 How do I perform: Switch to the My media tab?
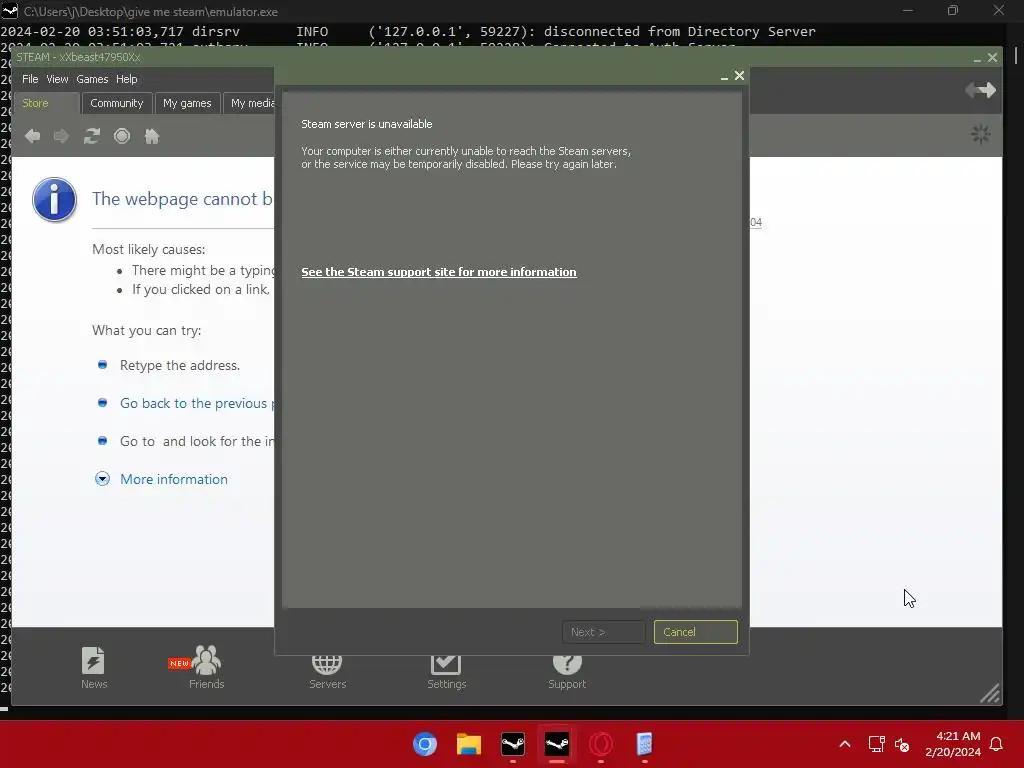[250, 103]
